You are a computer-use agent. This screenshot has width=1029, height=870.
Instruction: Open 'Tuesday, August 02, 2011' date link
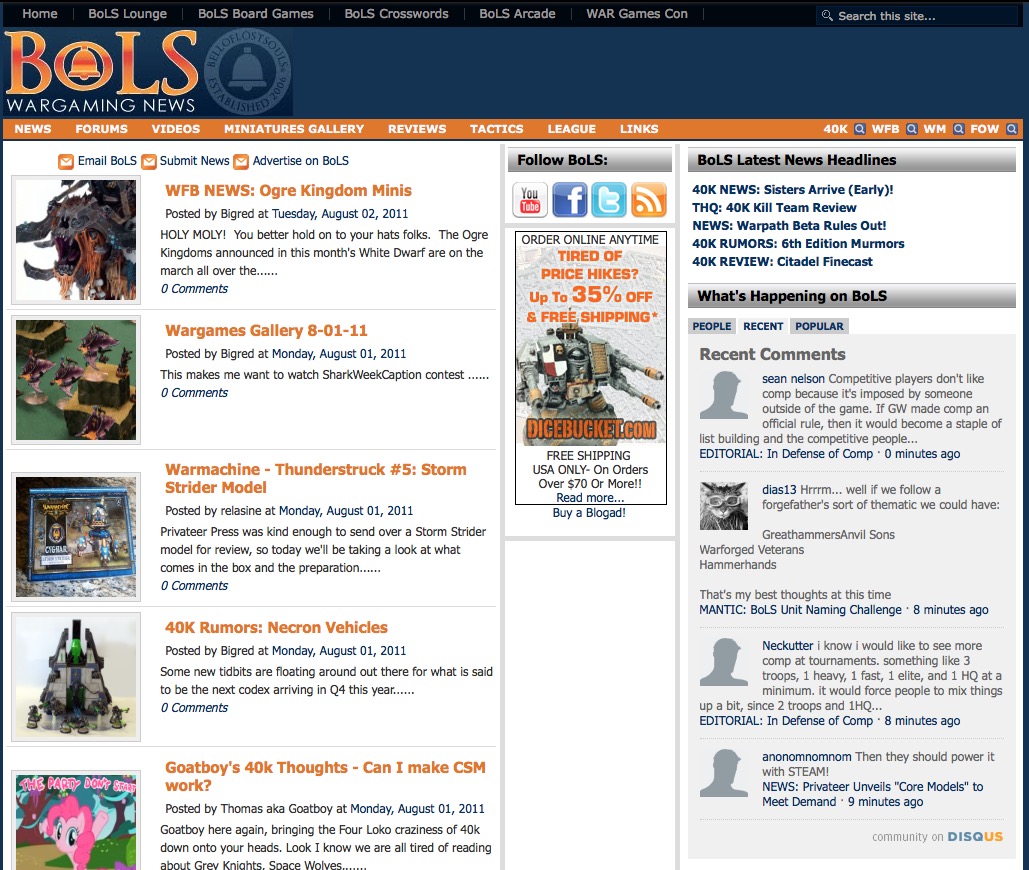(340, 214)
